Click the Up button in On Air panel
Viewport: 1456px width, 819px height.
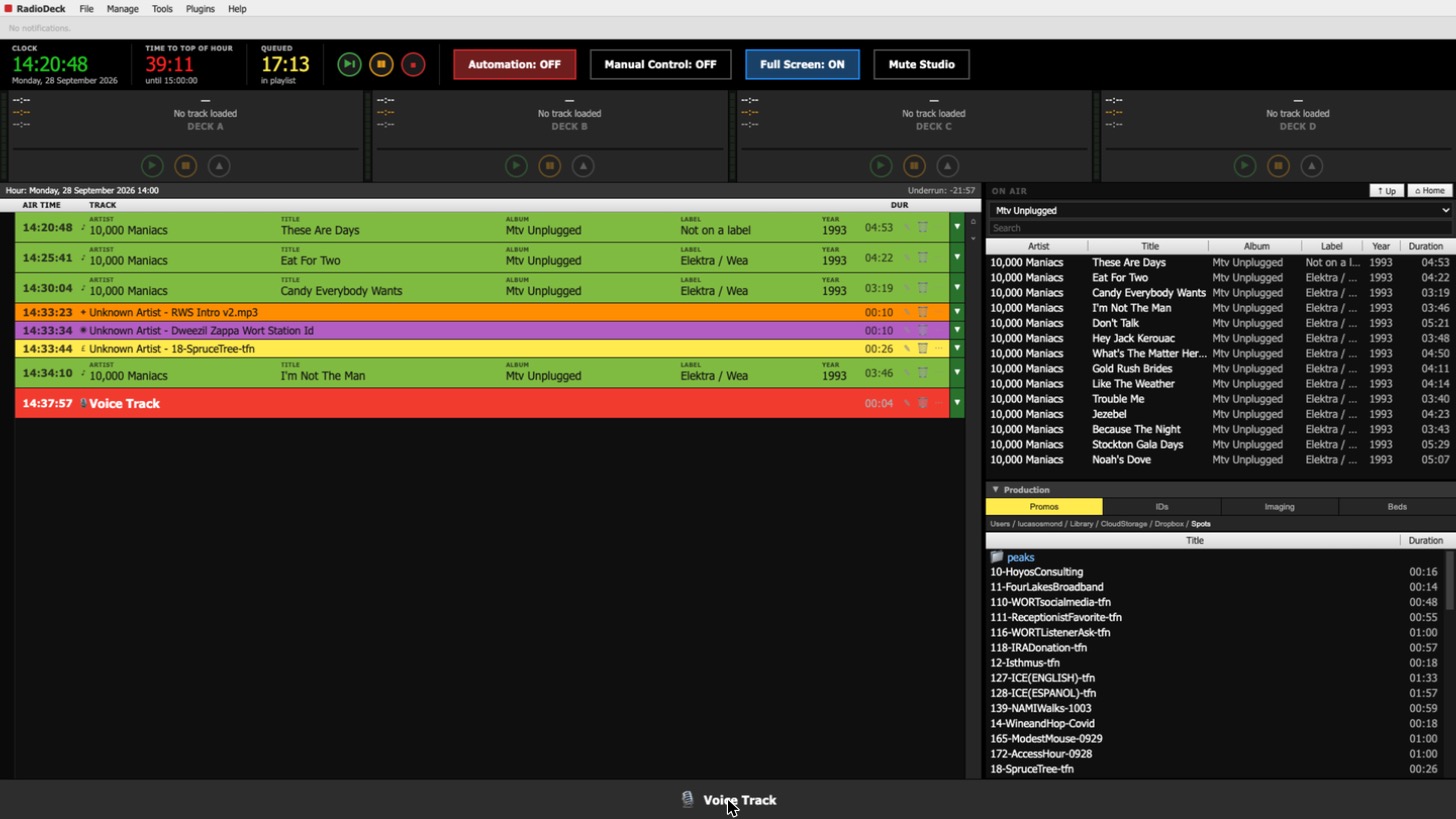(x=1387, y=191)
